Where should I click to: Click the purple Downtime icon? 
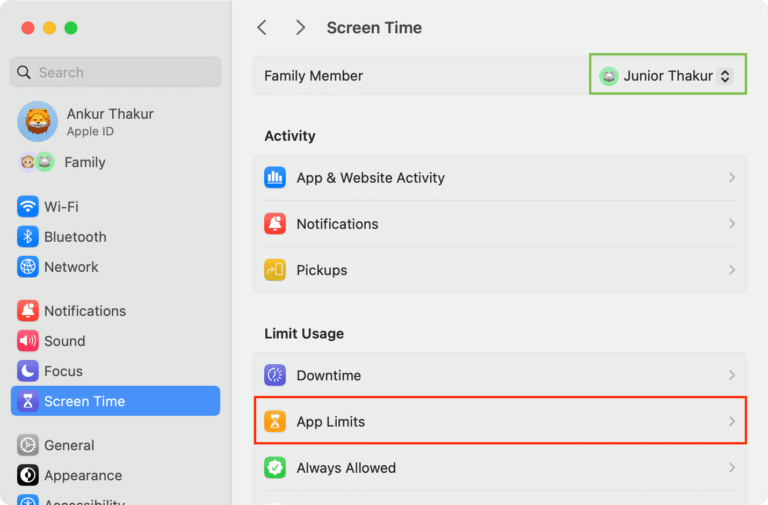[275, 375]
